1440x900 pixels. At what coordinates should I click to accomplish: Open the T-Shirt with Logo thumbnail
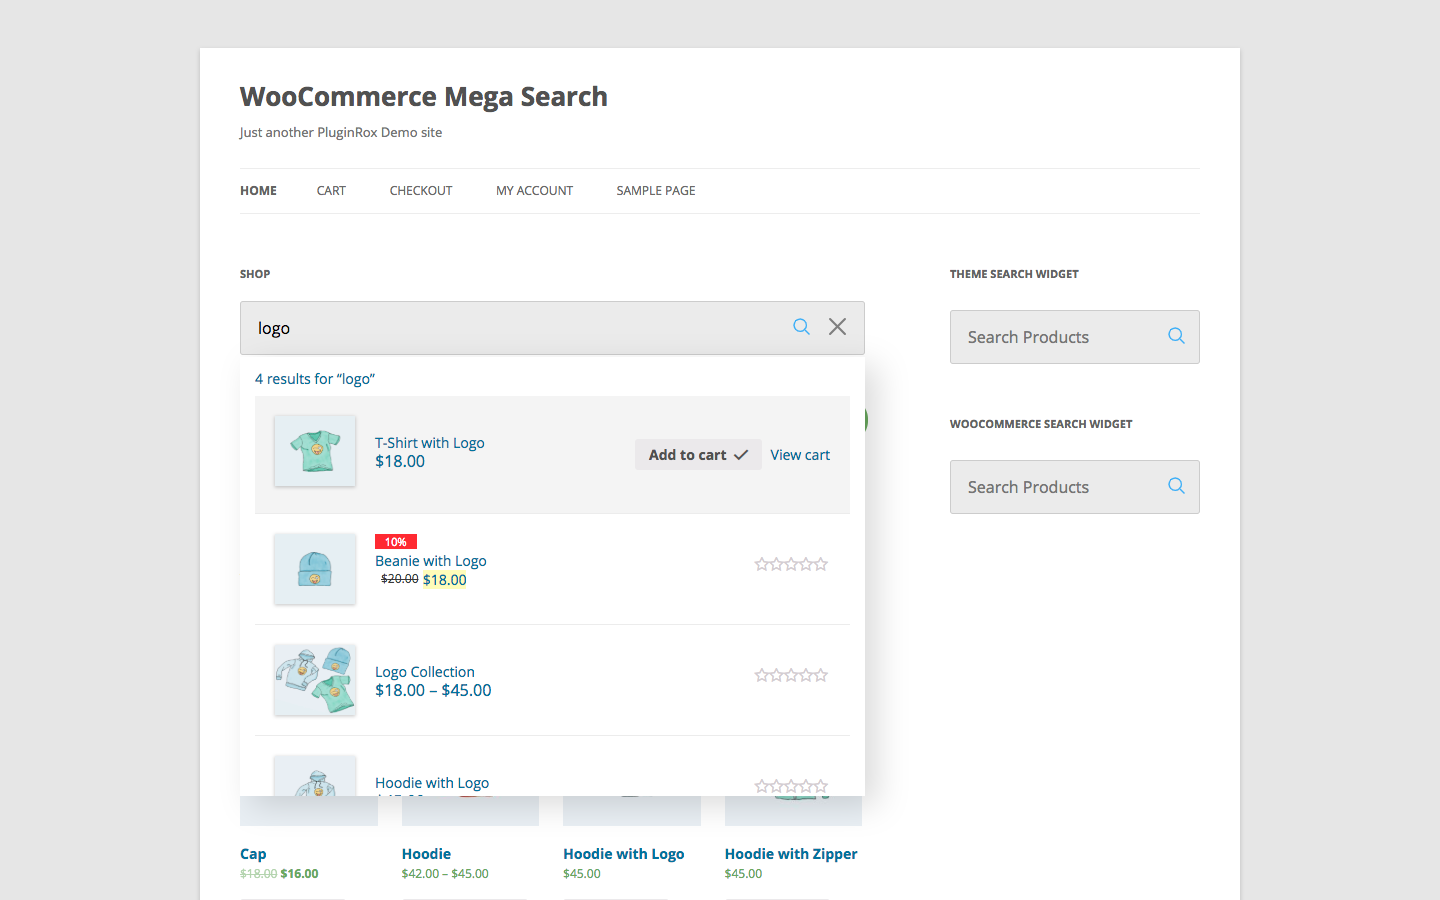pos(315,451)
